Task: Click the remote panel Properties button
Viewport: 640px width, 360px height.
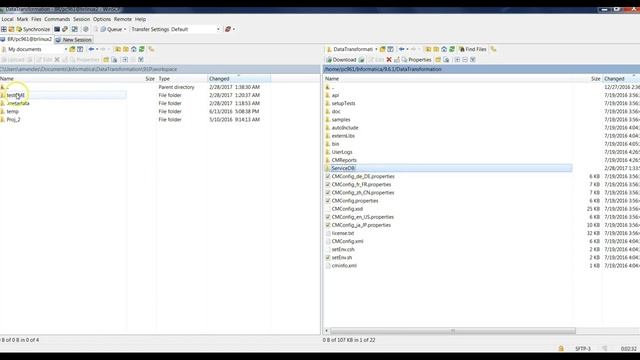Action: pos(417,60)
